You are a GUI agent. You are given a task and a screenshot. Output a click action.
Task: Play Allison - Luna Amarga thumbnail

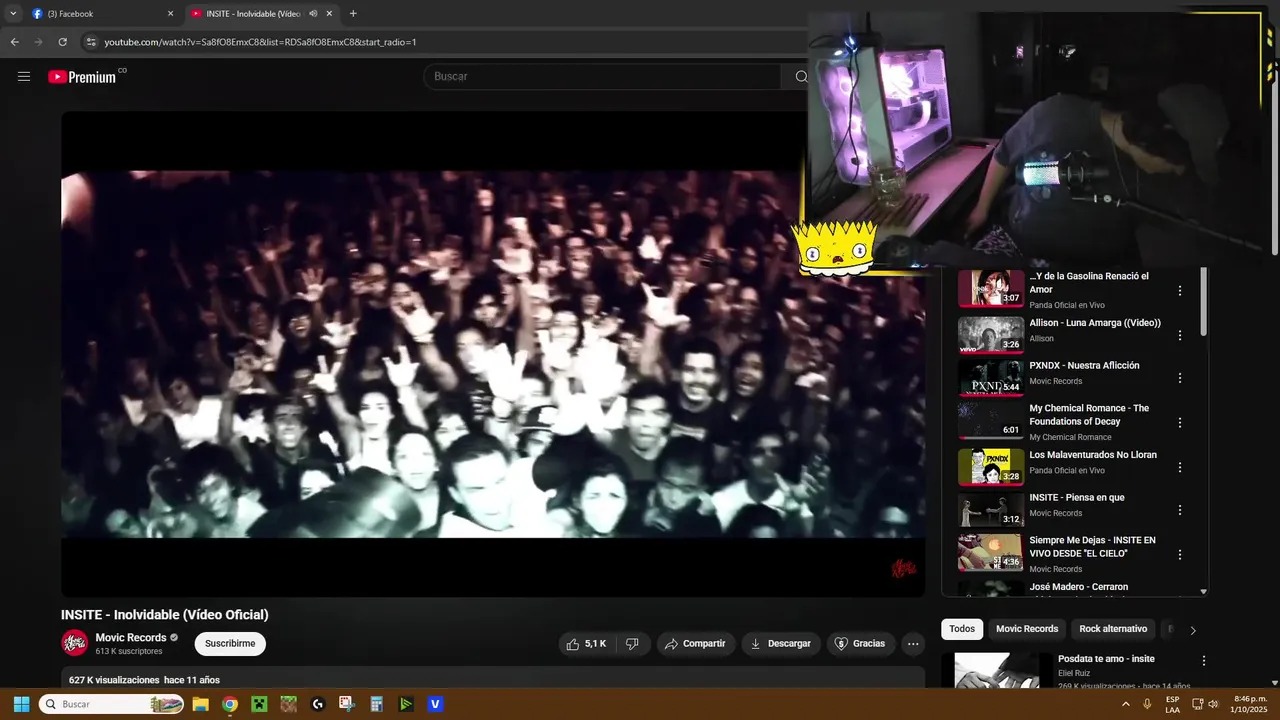point(991,335)
